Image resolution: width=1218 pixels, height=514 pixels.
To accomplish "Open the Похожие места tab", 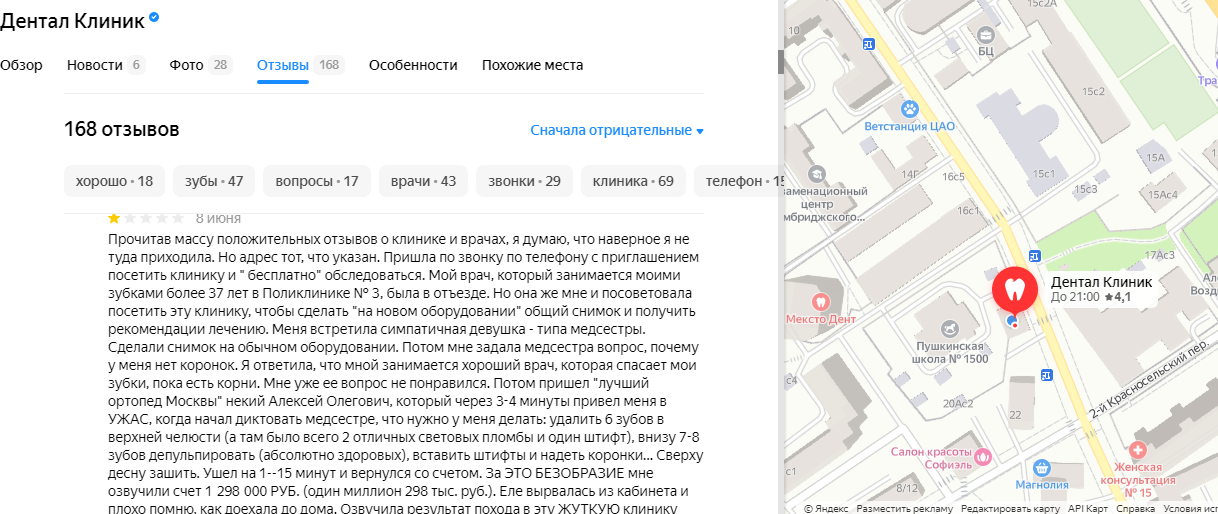I will [532, 65].
